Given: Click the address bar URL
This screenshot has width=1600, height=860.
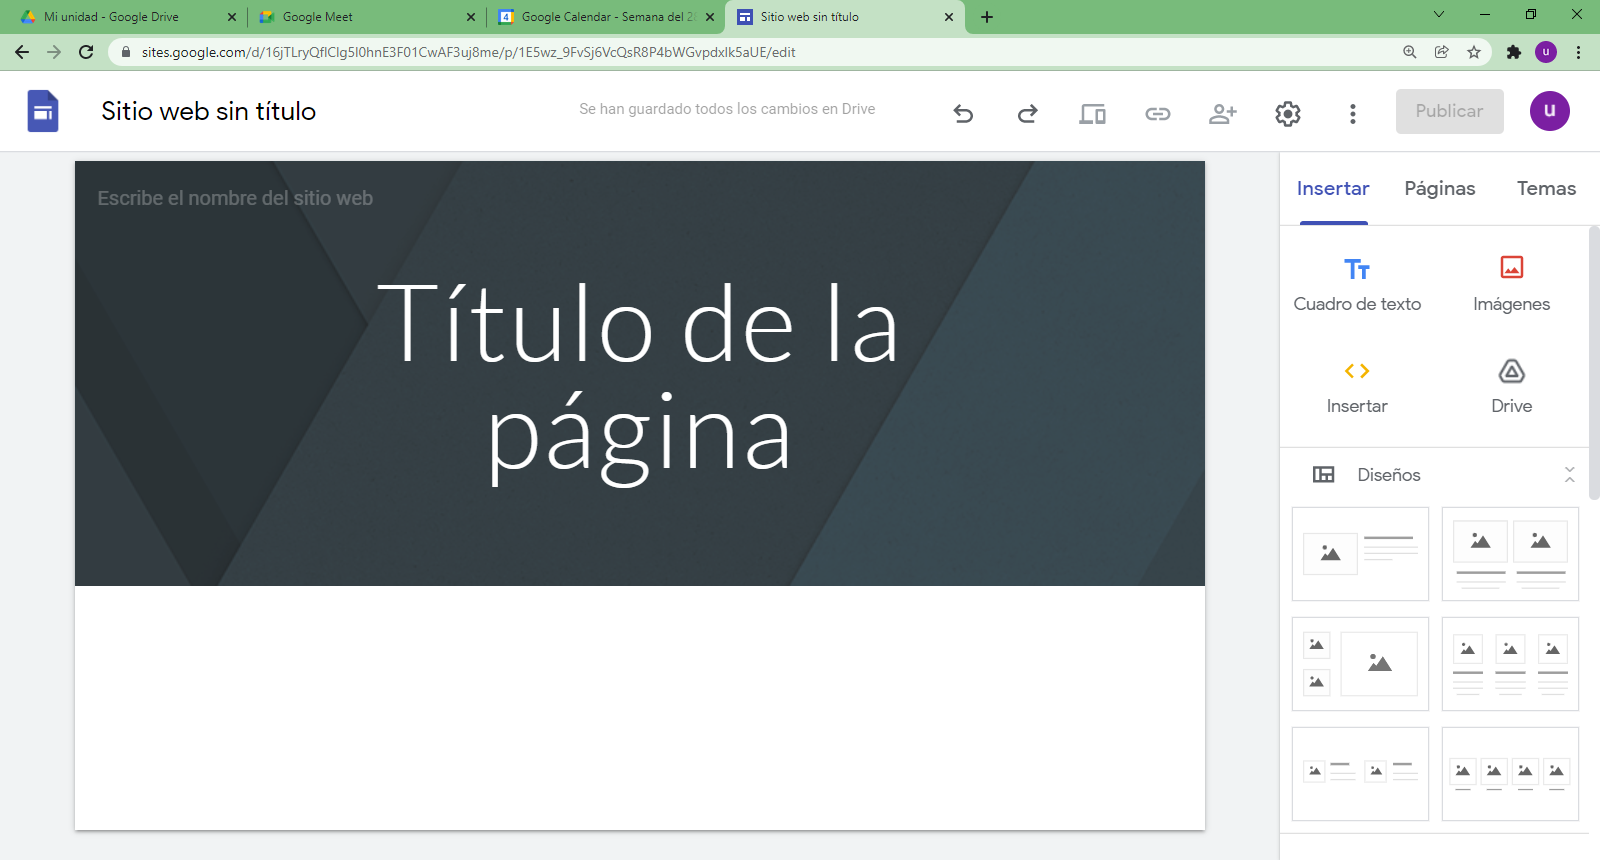Looking at the screenshot, I should pyautogui.click(x=468, y=52).
